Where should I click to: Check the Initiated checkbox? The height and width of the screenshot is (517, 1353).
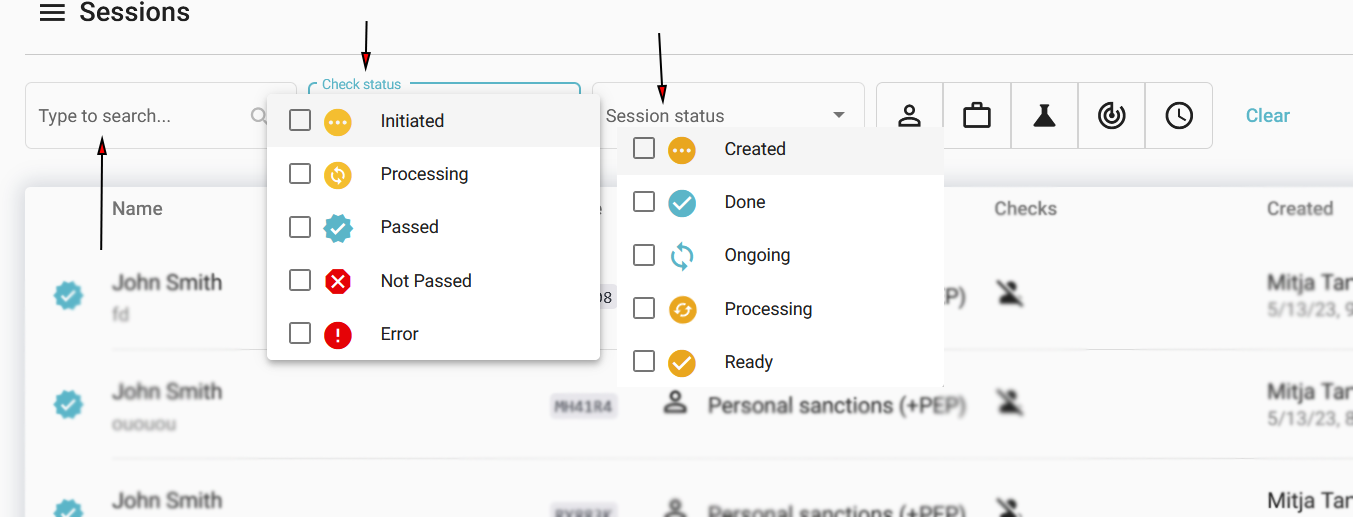point(300,121)
